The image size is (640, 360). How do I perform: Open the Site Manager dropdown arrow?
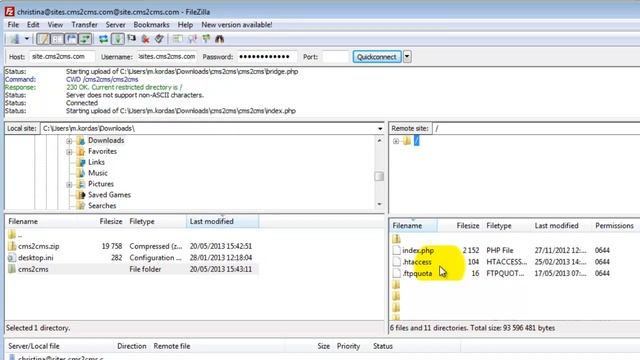[27, 39]
